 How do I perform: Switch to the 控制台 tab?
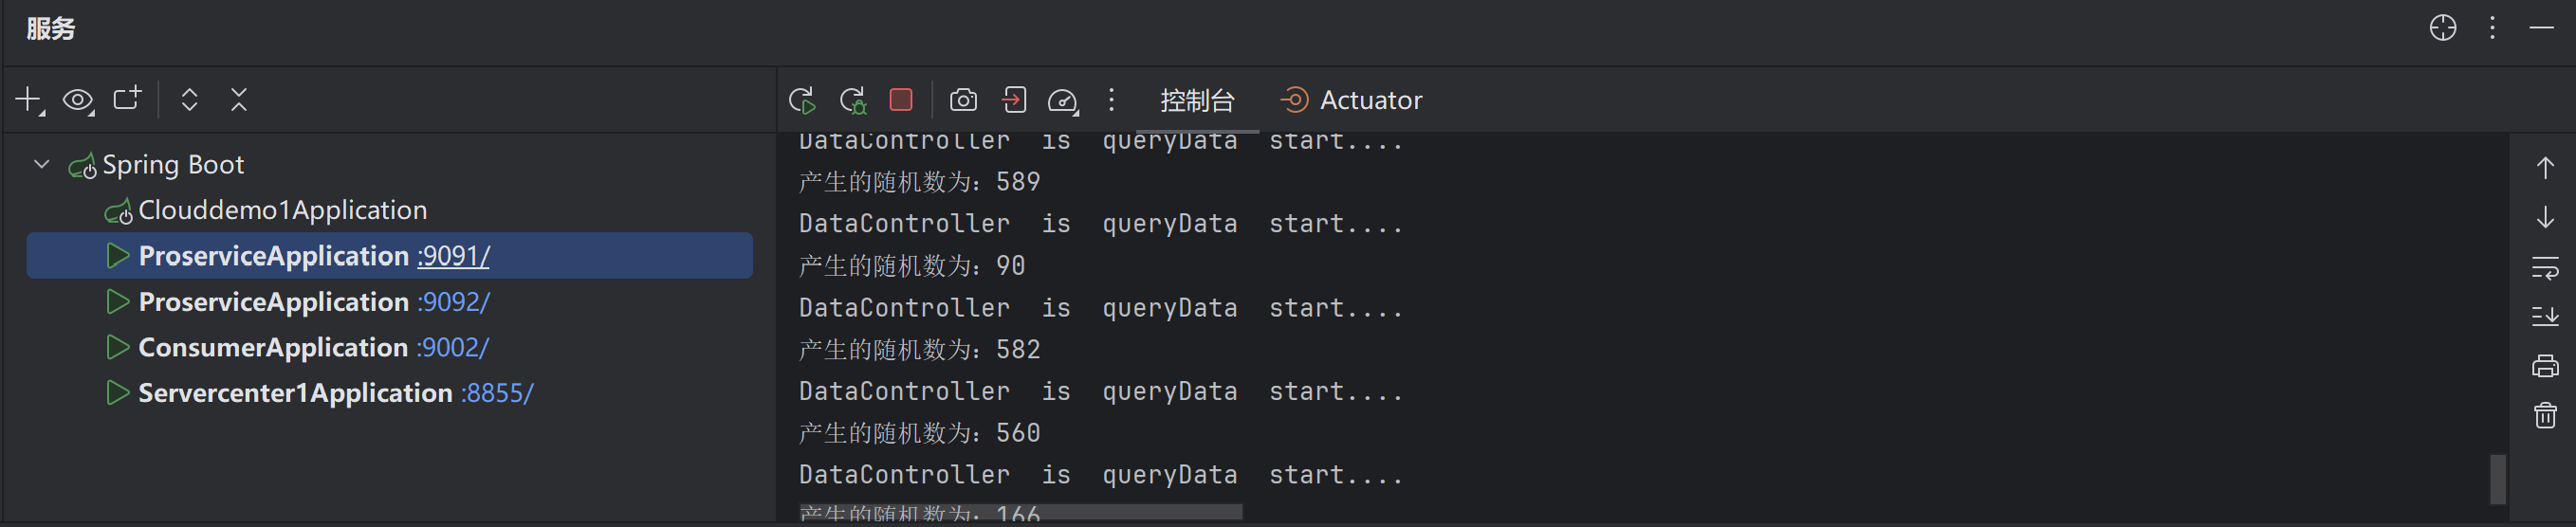click(x=1197, y=101)
